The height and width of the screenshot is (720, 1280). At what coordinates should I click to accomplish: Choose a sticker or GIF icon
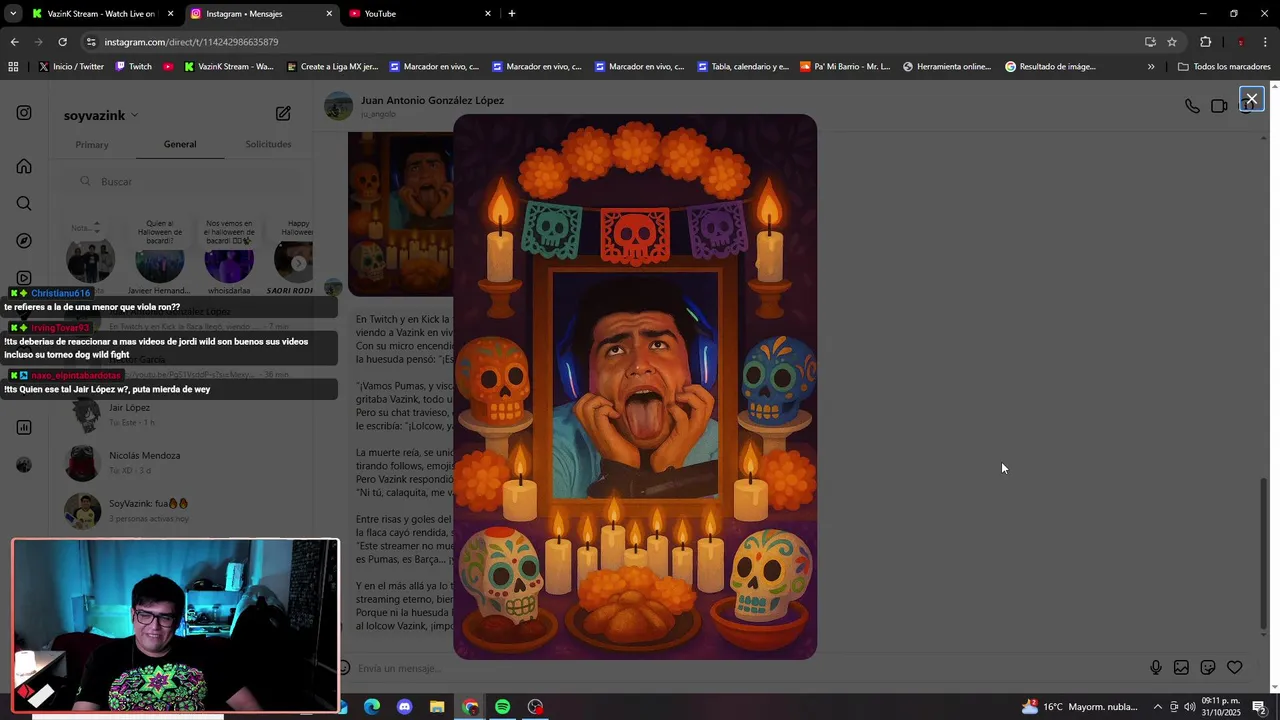(1208, 668)
